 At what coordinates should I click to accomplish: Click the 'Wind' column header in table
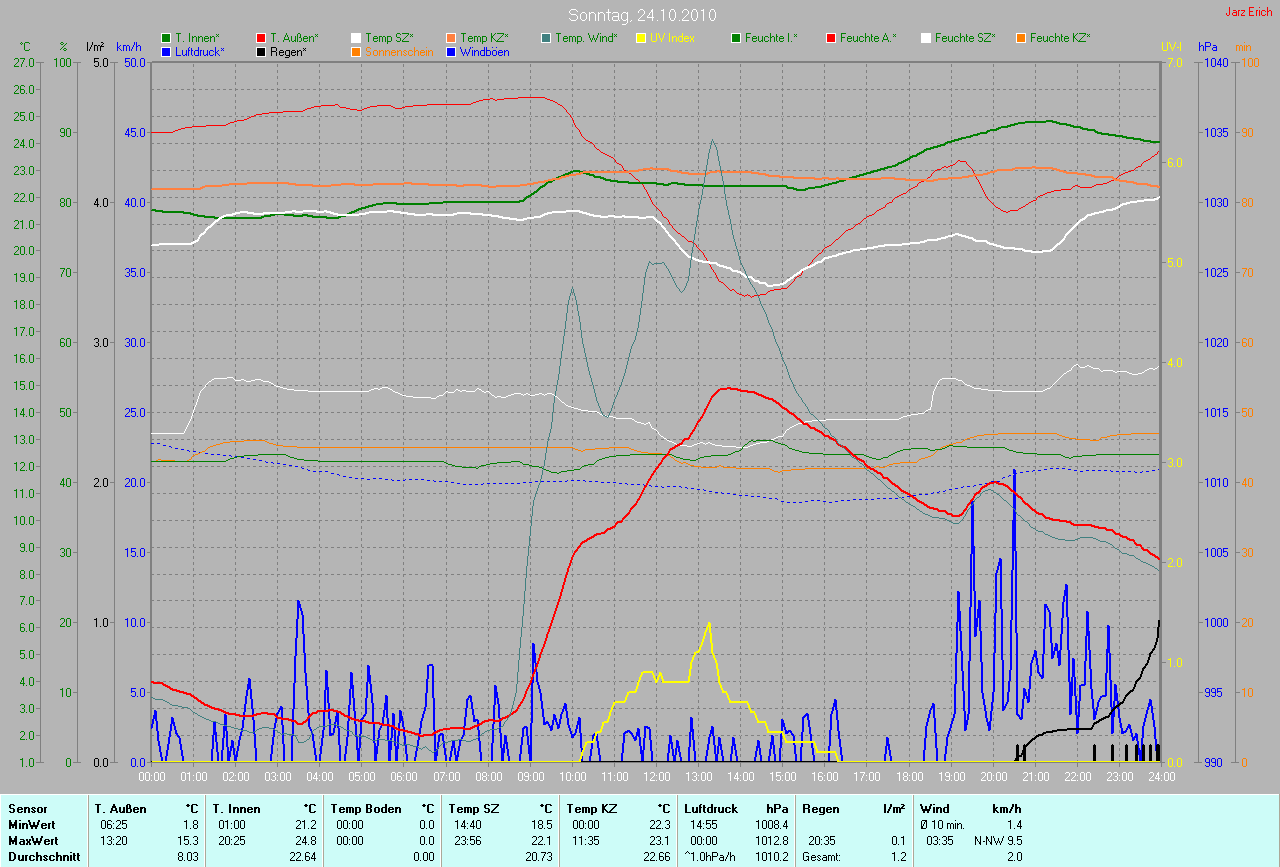click(934, 809)
